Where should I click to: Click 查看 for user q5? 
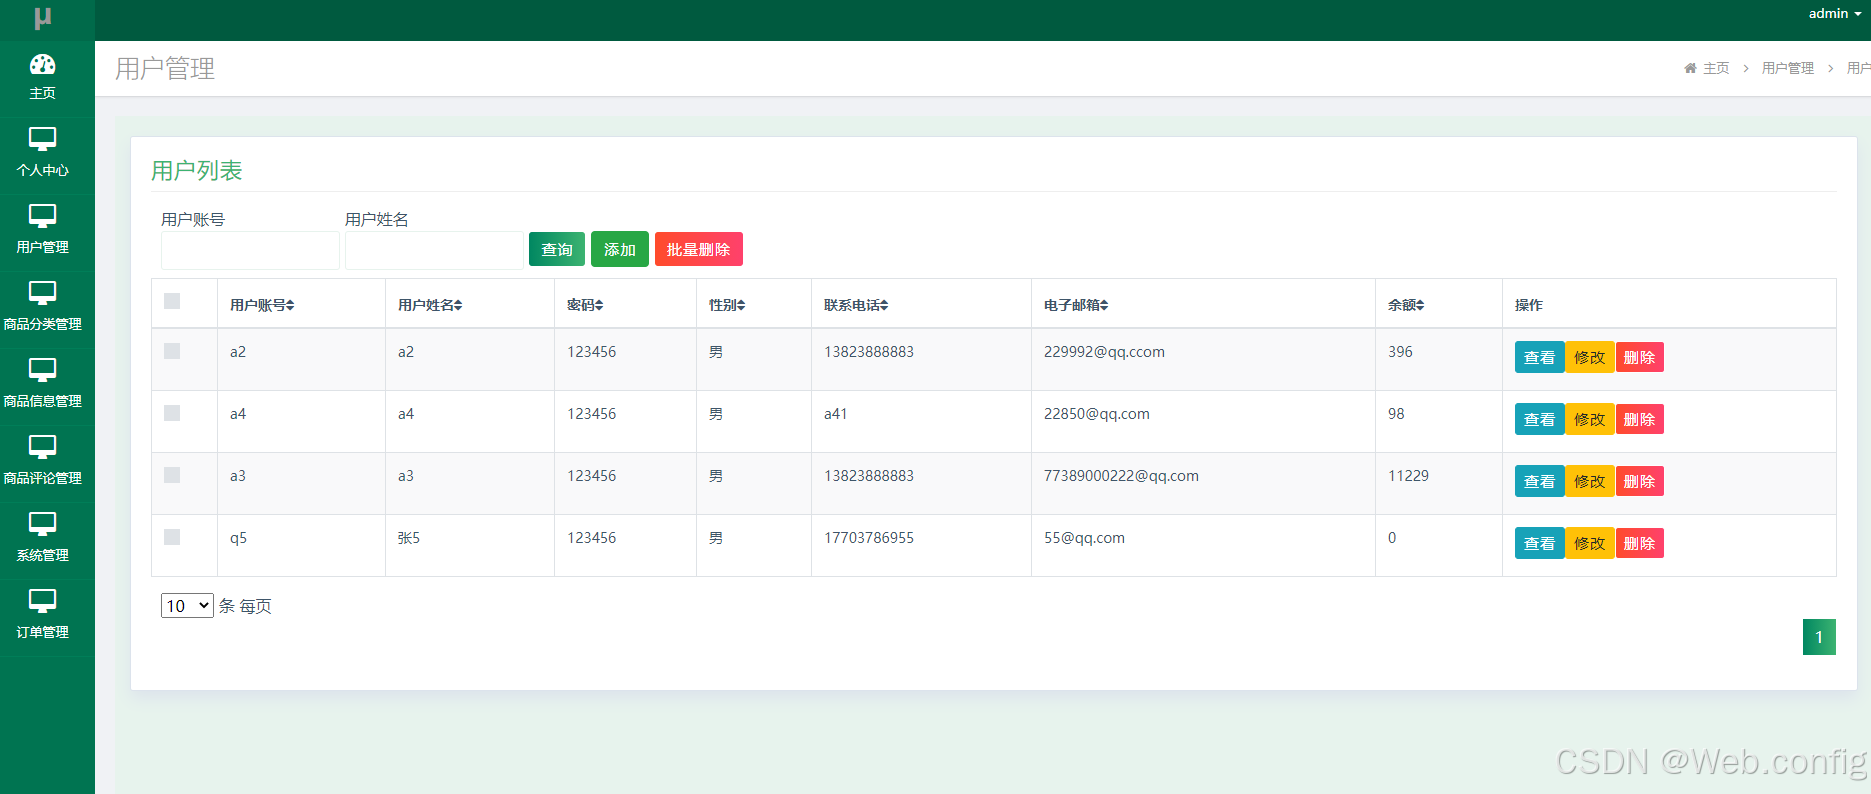1540,543
